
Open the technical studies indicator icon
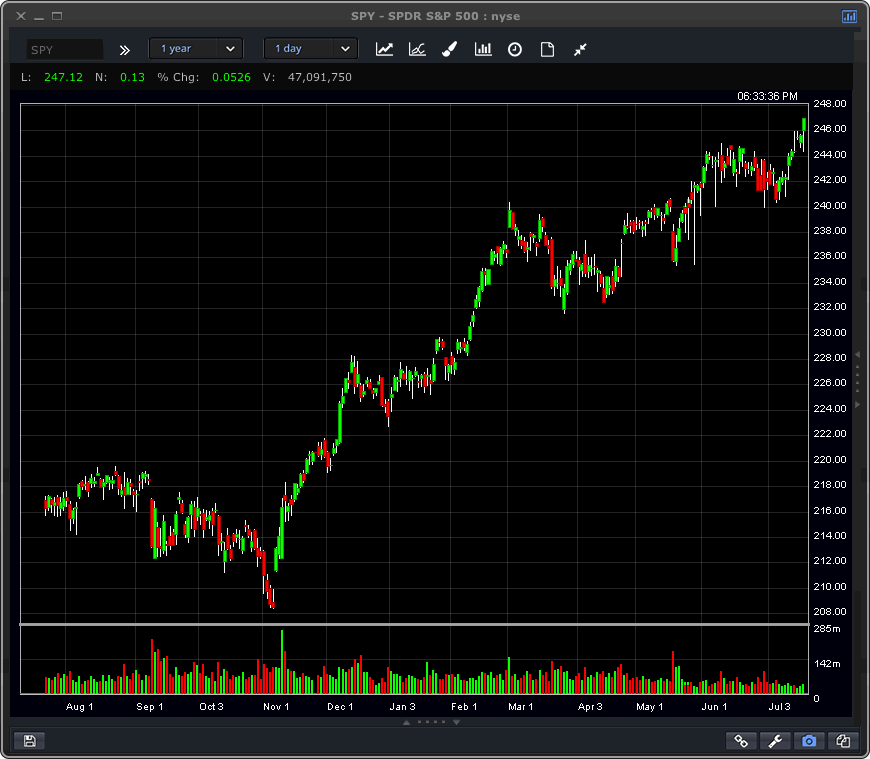point(417,49)
